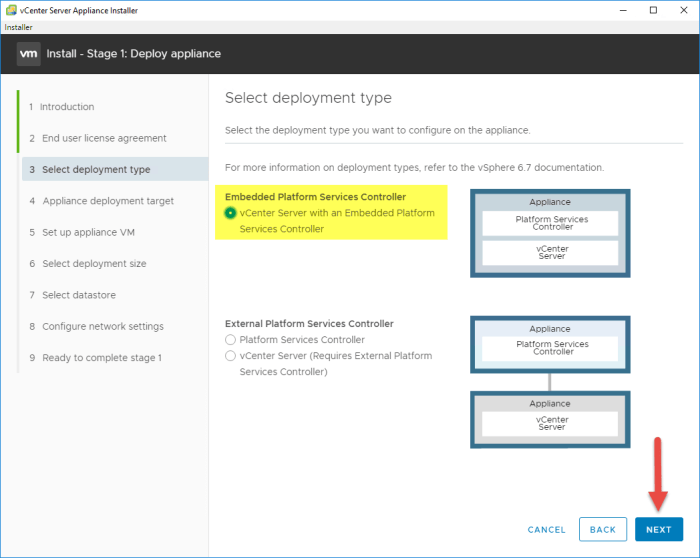Screen dimensions: 700x558
Task: Close the vCenter Server Appliance Installer window
Action: point(683,10)
